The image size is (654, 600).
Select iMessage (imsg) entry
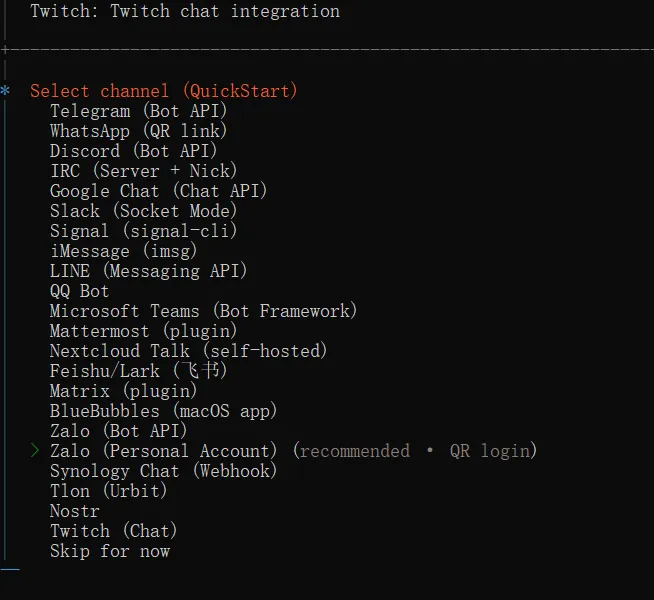point(123,251)
